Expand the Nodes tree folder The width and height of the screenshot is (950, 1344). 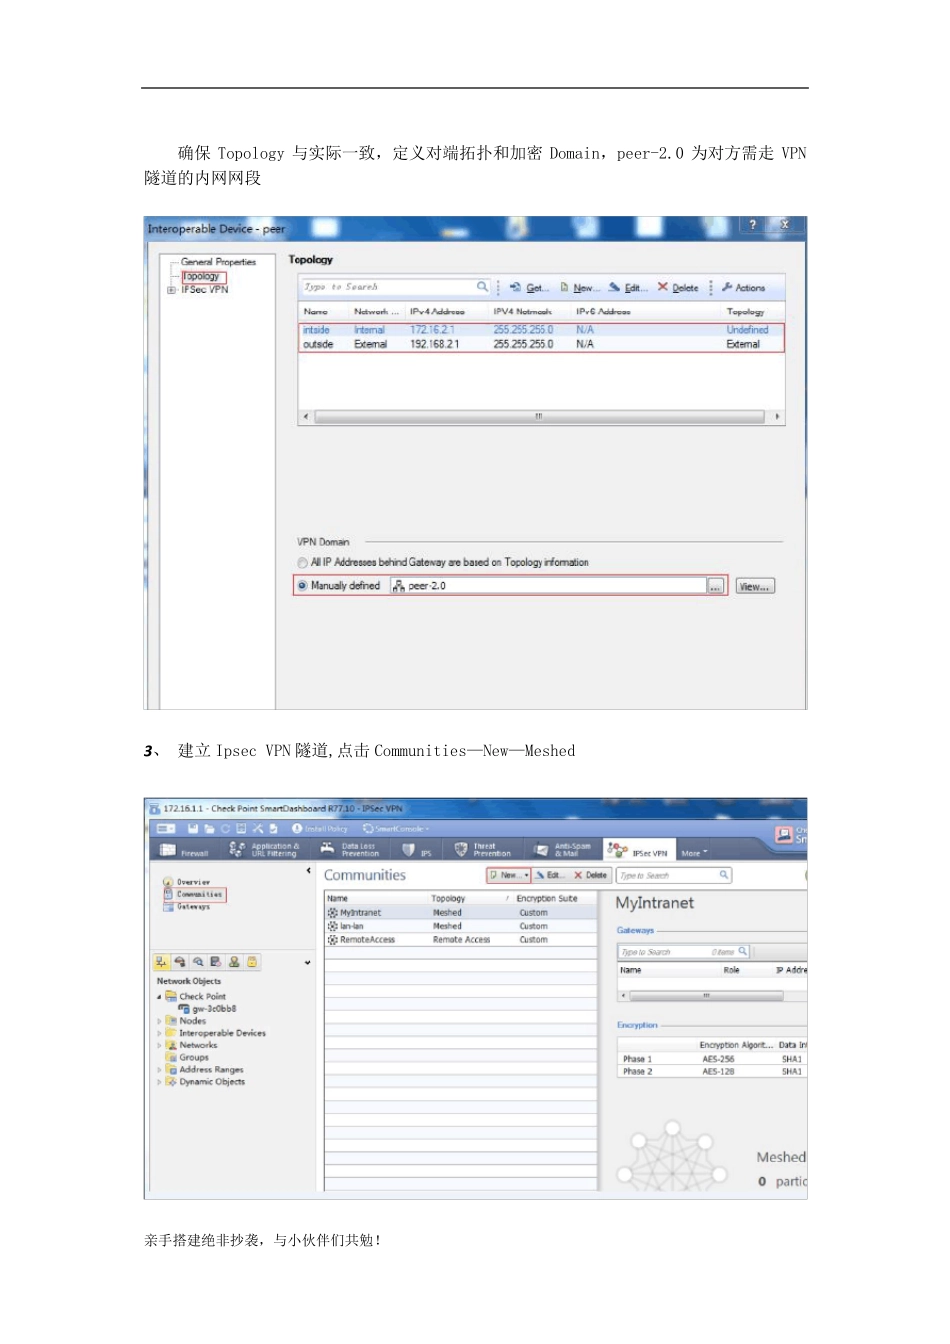point(159,1021)
